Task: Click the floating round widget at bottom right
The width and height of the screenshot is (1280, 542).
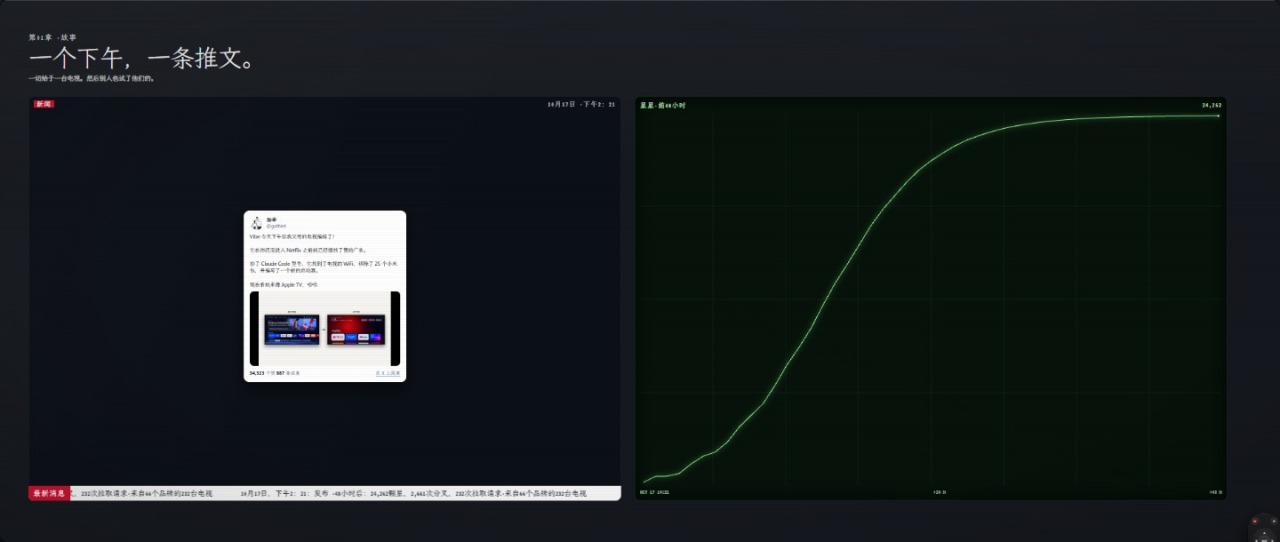Action: [x=1264, y=527]
